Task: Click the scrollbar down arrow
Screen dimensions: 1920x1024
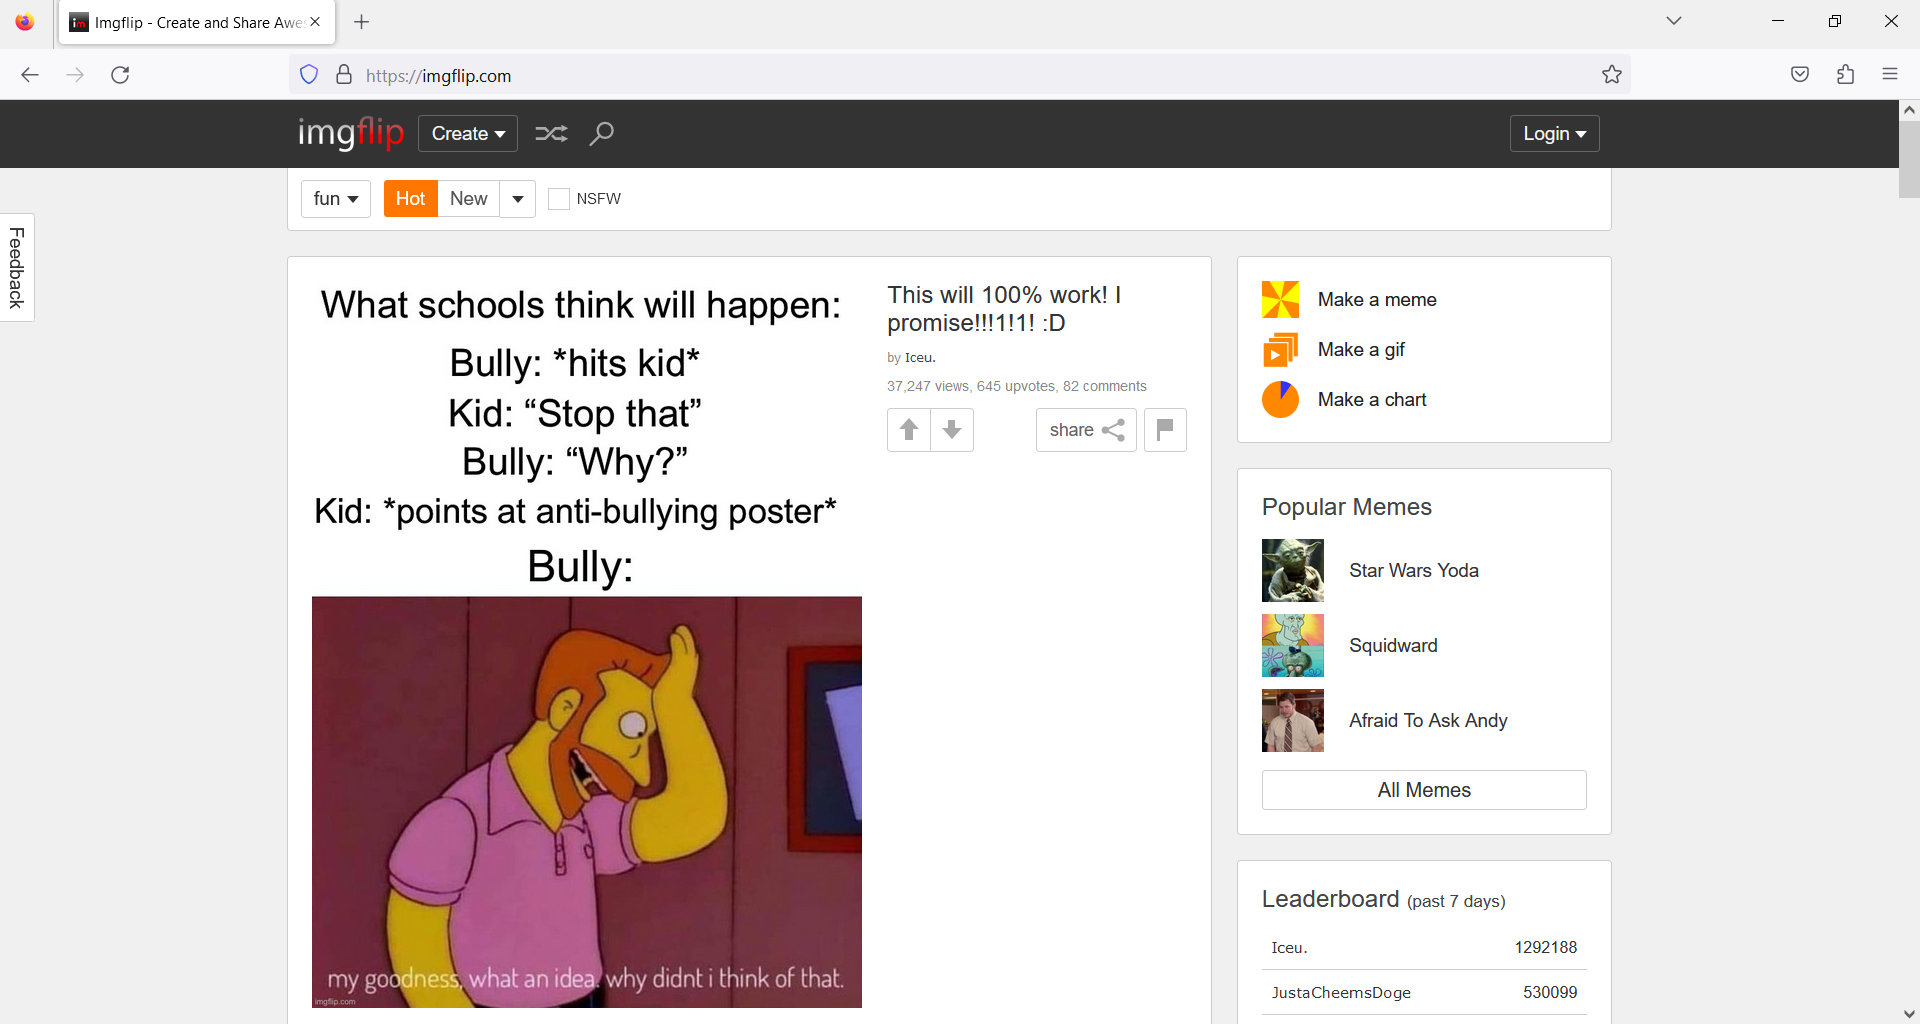Action: coord(1909,1014)
